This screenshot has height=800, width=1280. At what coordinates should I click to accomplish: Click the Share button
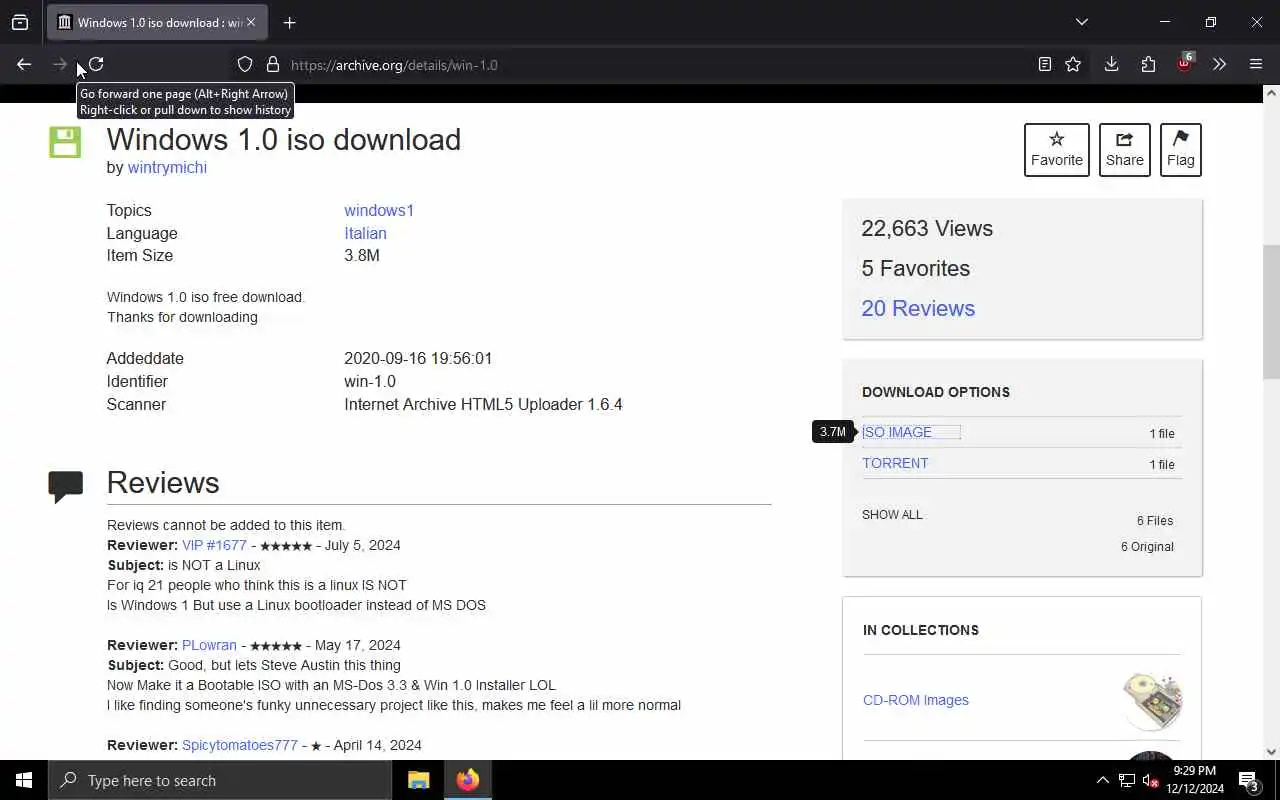click(x=1125, y=150)
